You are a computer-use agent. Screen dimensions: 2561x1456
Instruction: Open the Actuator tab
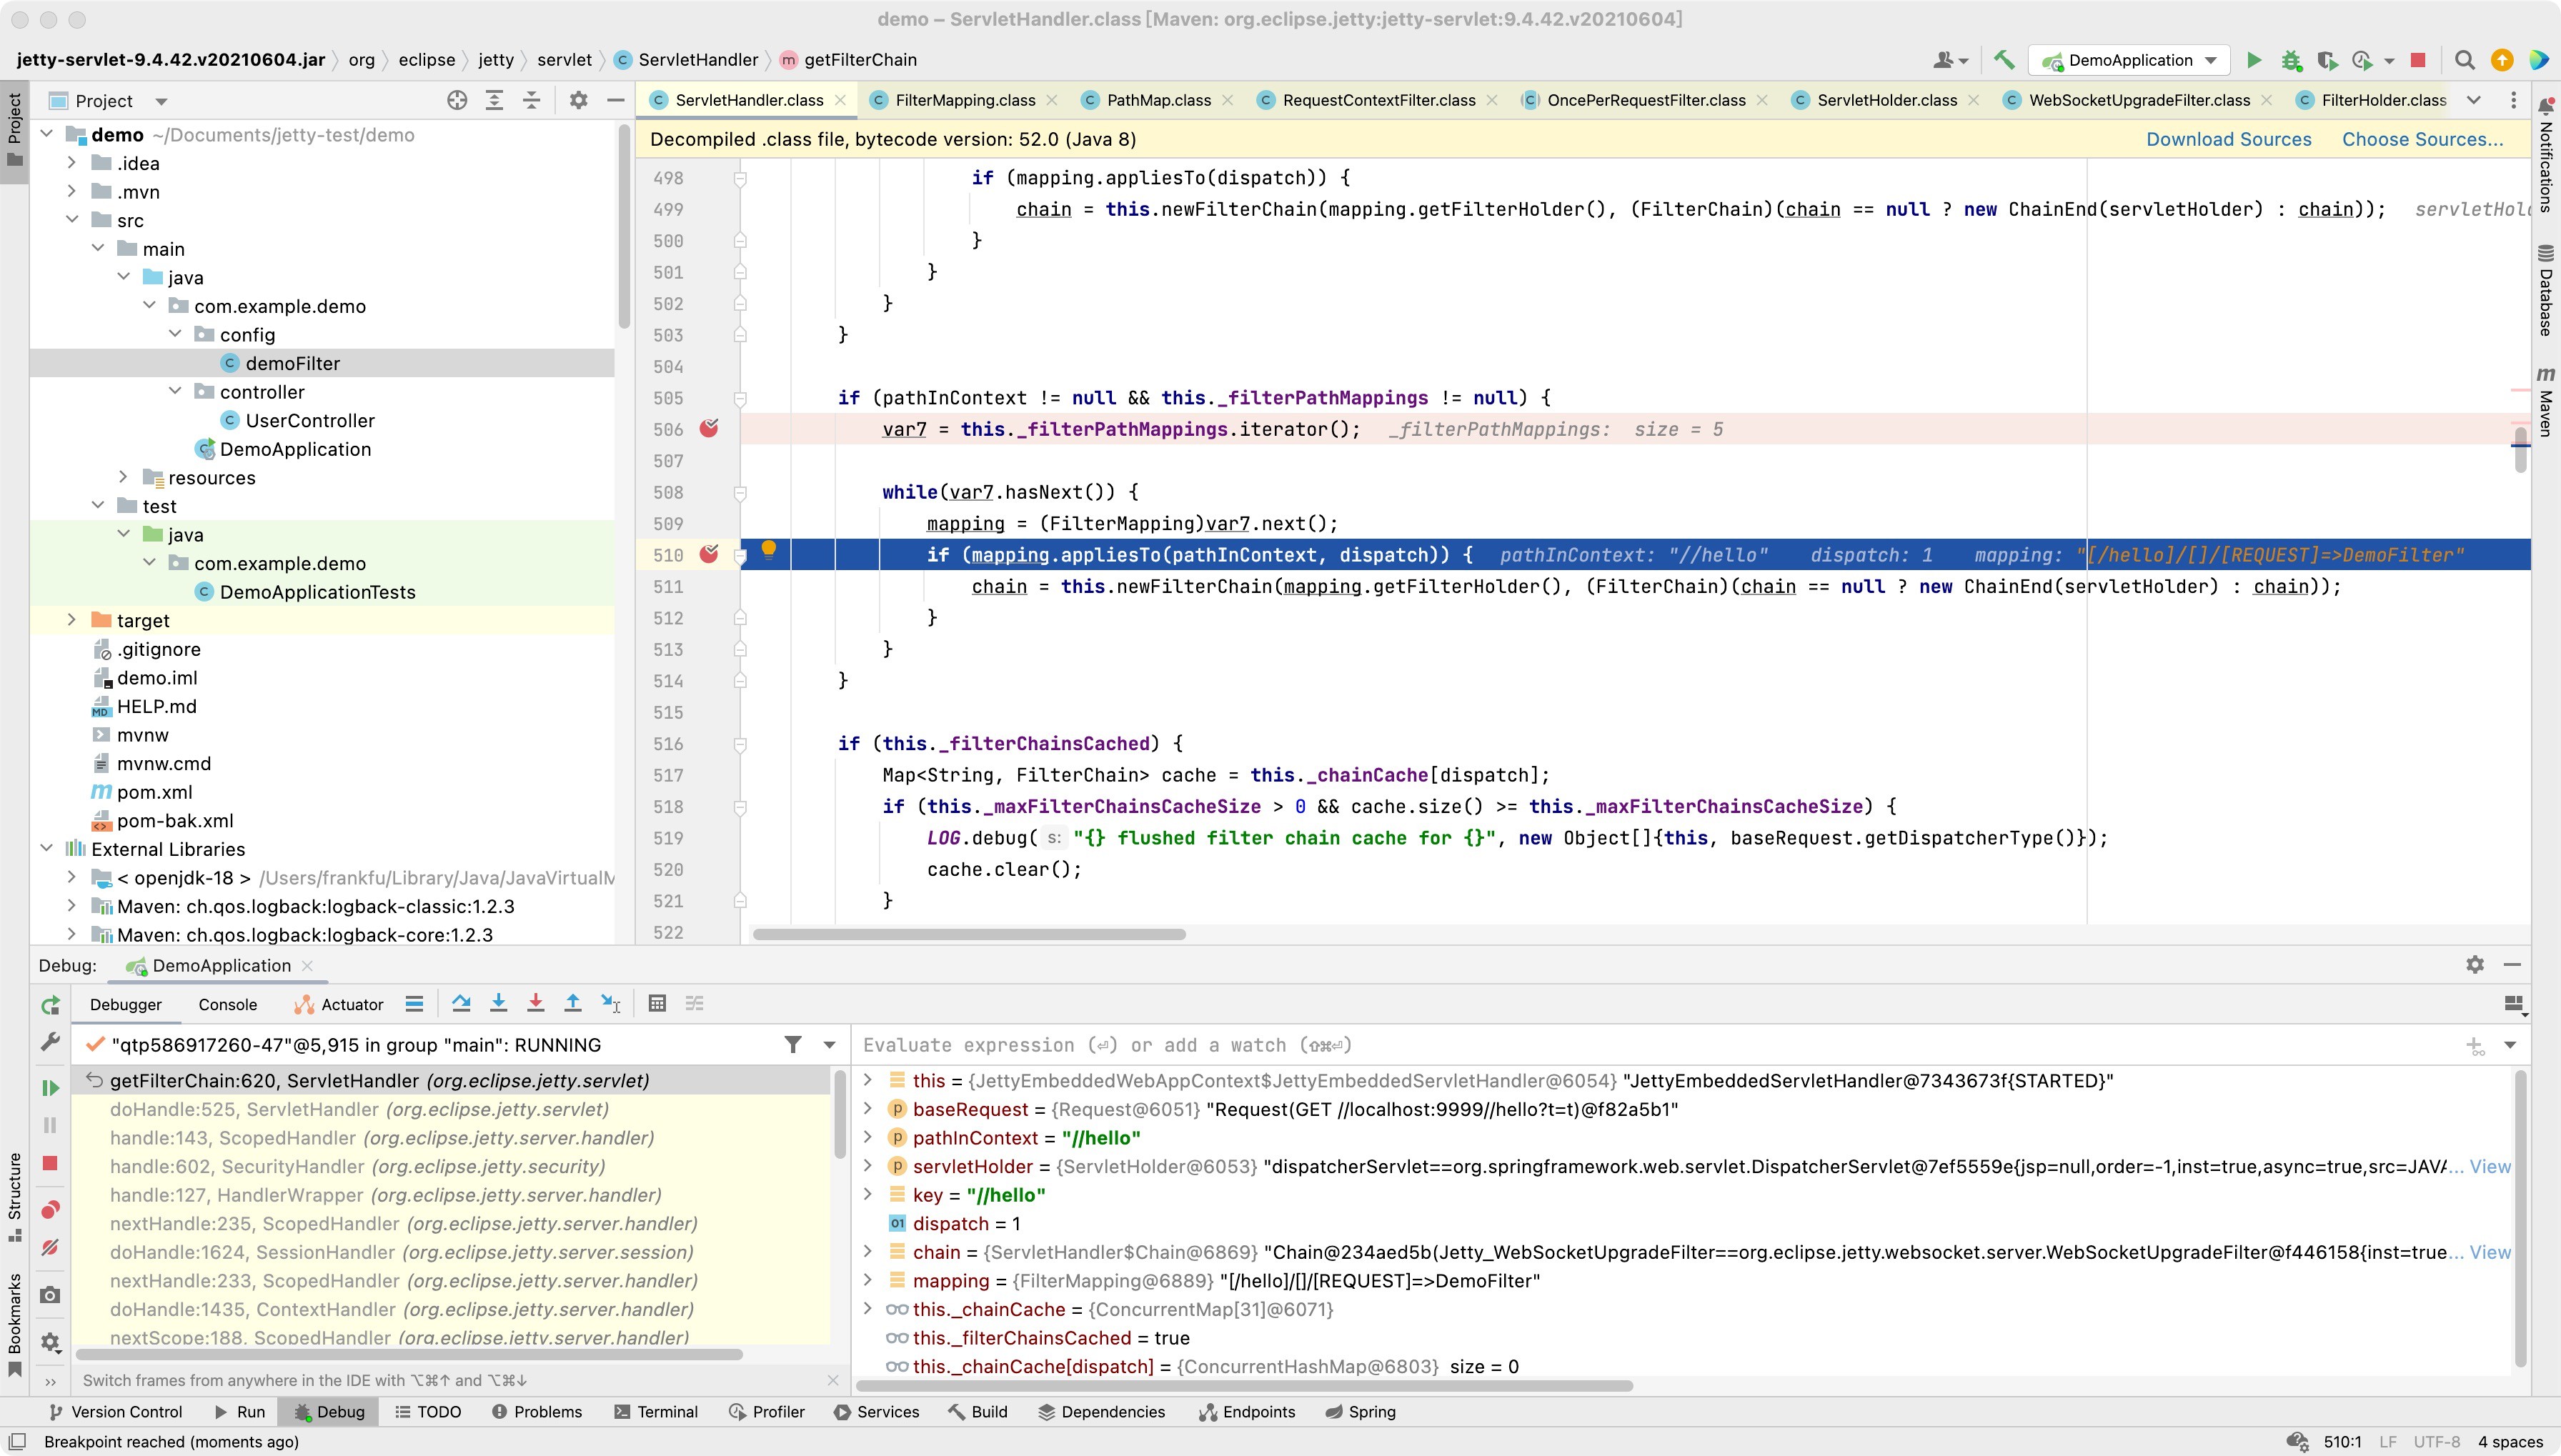point(339,1004)
